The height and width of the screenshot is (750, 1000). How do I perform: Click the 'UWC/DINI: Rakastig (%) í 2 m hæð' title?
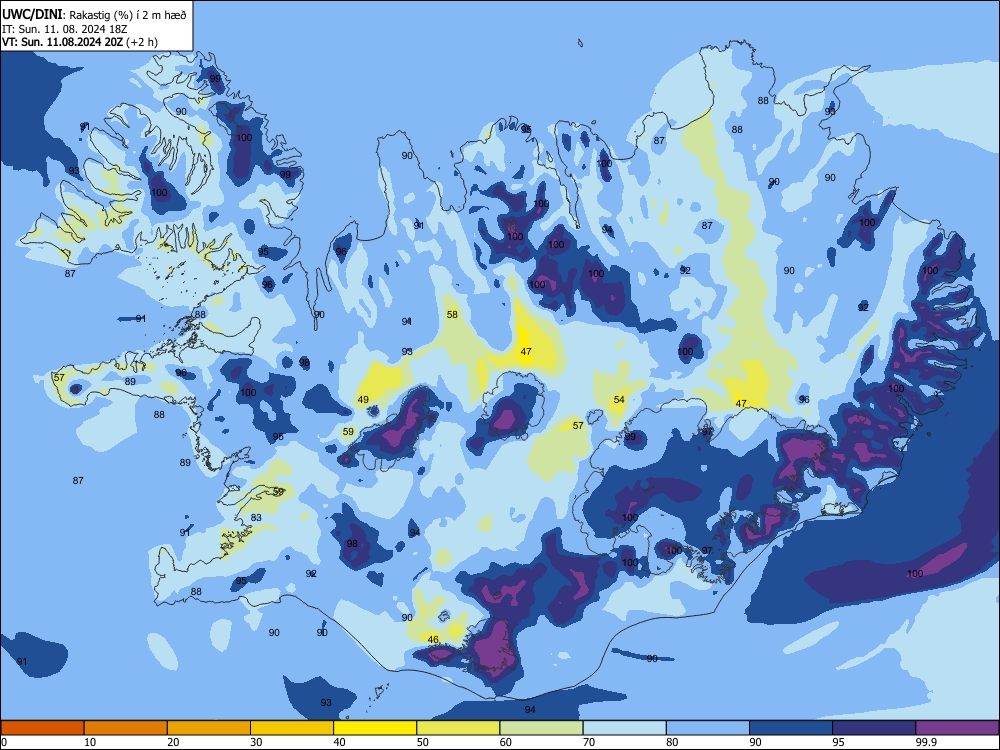[94, 14]
